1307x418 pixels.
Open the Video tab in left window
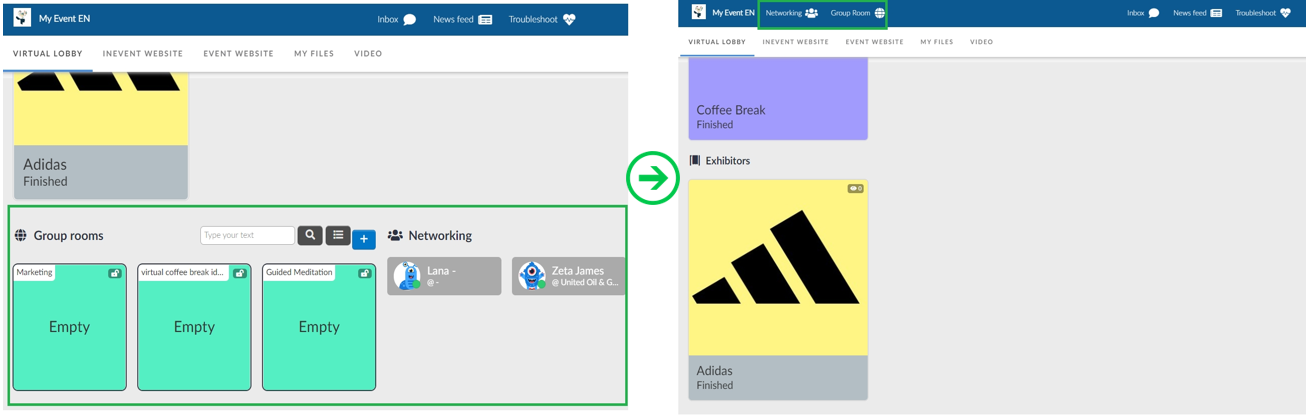pyautogui.click(x=368, y=53)
